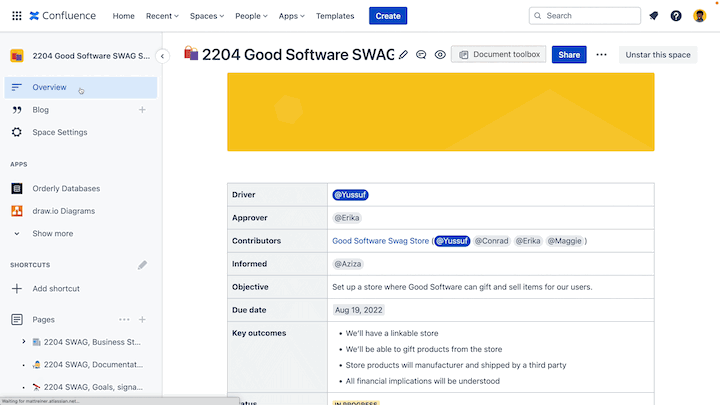The width and height of the screenshot is (720, 405).
Task: Create a page with Pages plus icon
Action: tap(142, 320)
